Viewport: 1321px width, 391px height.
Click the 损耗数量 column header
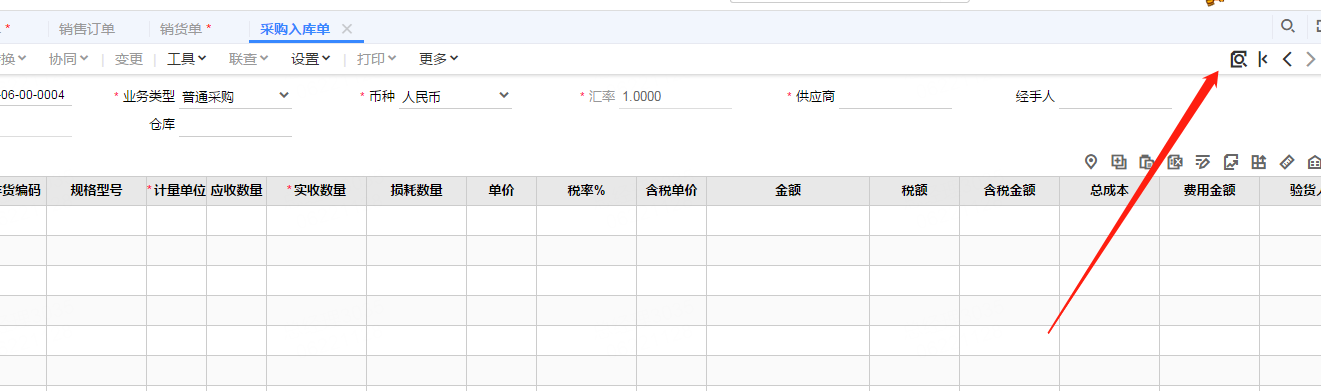point(417,191)
